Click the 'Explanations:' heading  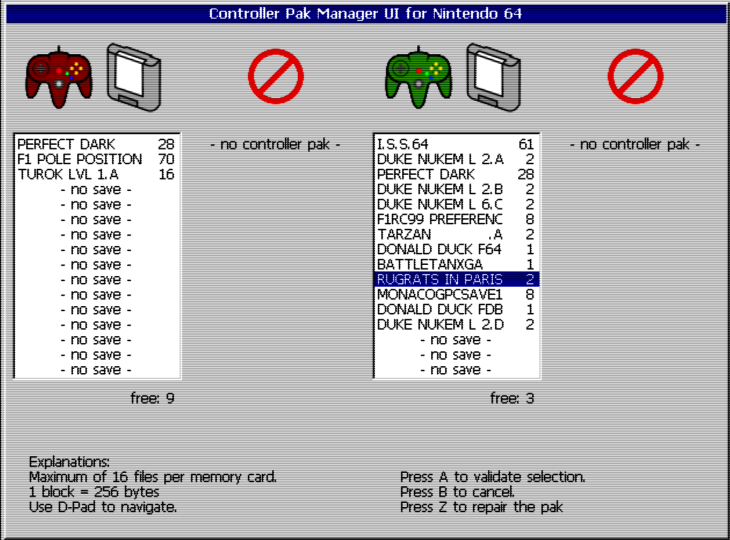pyautogui.click(x=69, y=462)
